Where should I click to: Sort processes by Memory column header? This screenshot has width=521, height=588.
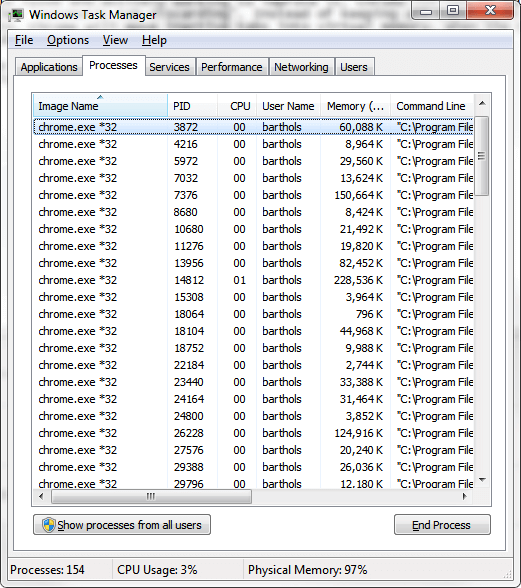(x=355, y=106)
